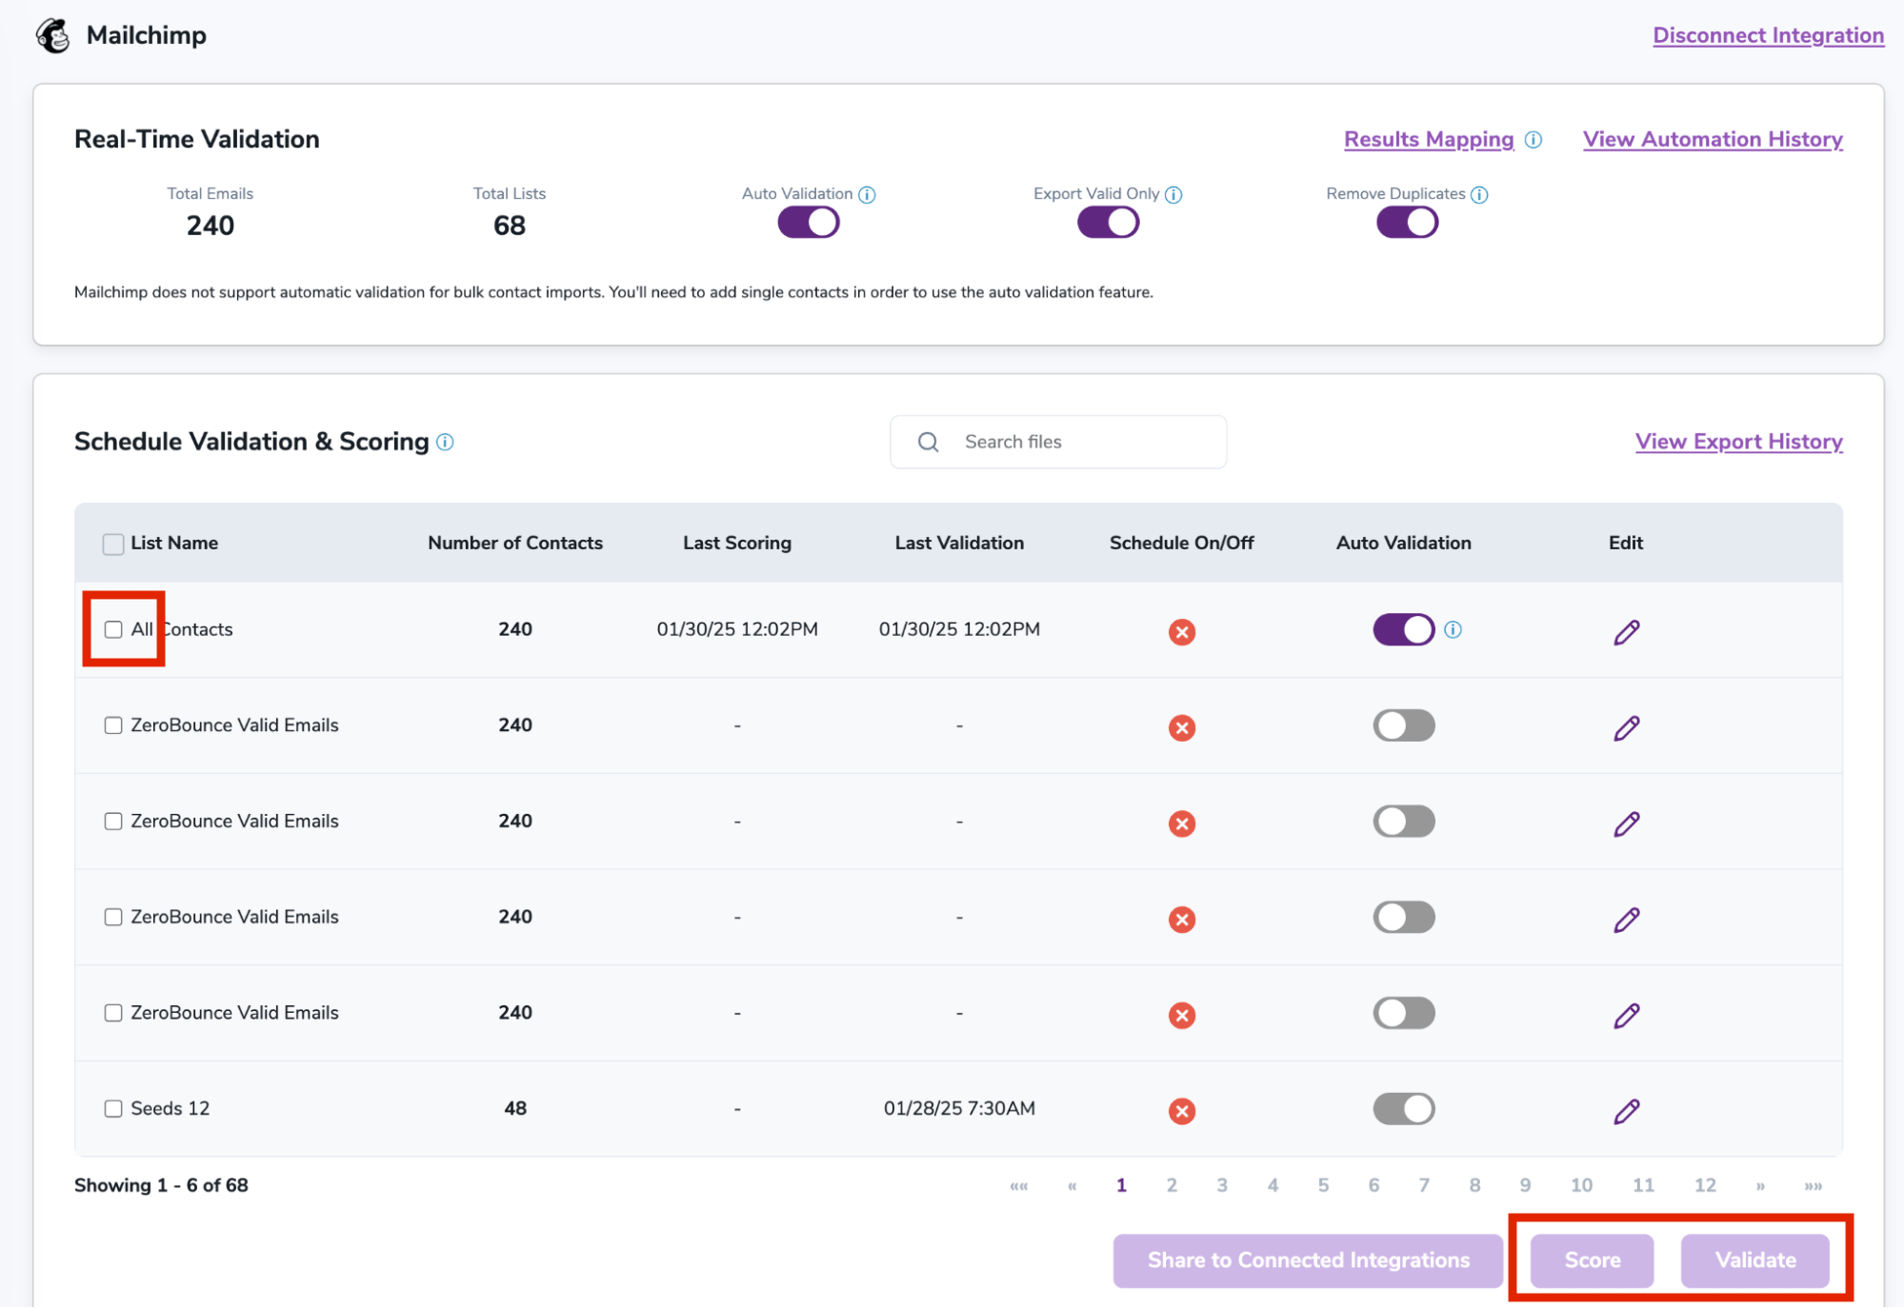Click the List Name column header
Image resolution: width=1904 pixels, height=1308 pixels.
pyautogui.click(x=174, y=544)
